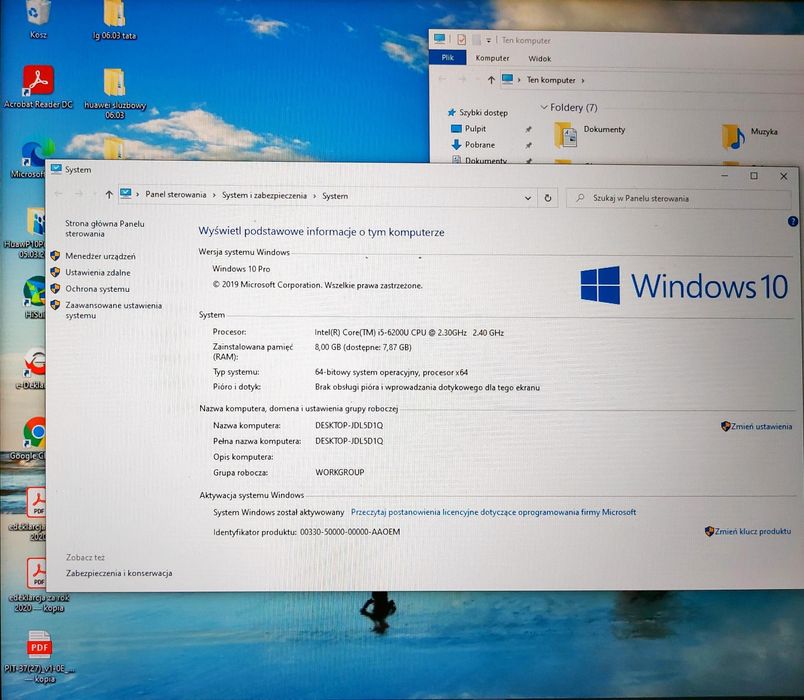Go to 'System i zabezpieczenia' breadcrumb
Image resolution: width=804 pixels, height=700 pixels.
[264, 195]
